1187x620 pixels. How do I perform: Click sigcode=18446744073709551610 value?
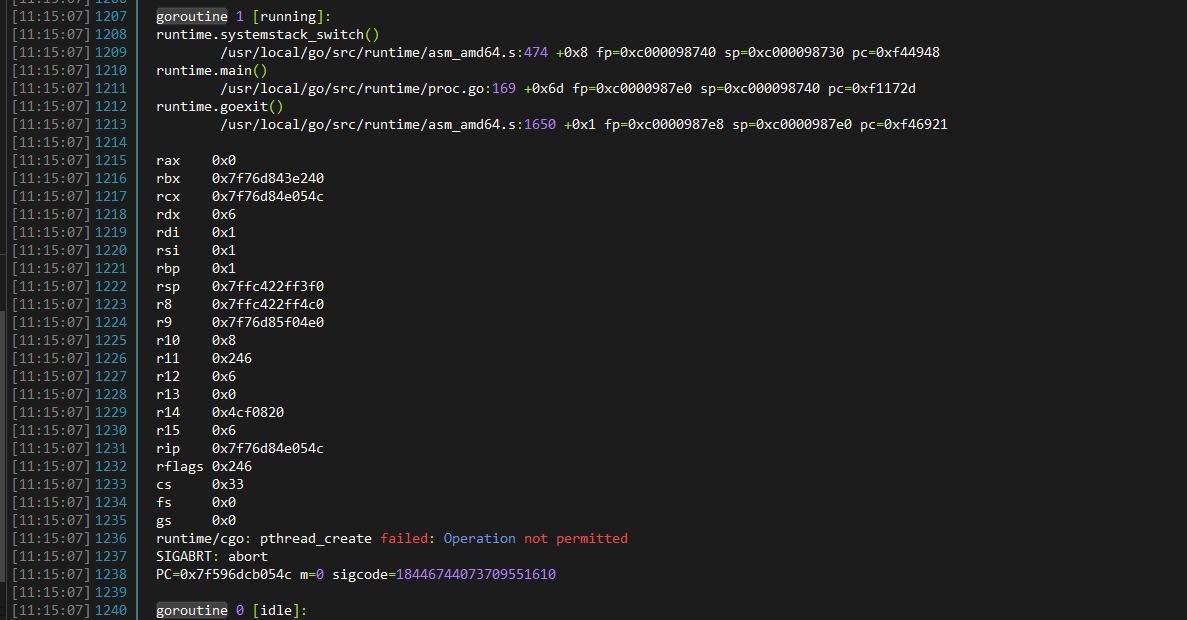point(444,575)
